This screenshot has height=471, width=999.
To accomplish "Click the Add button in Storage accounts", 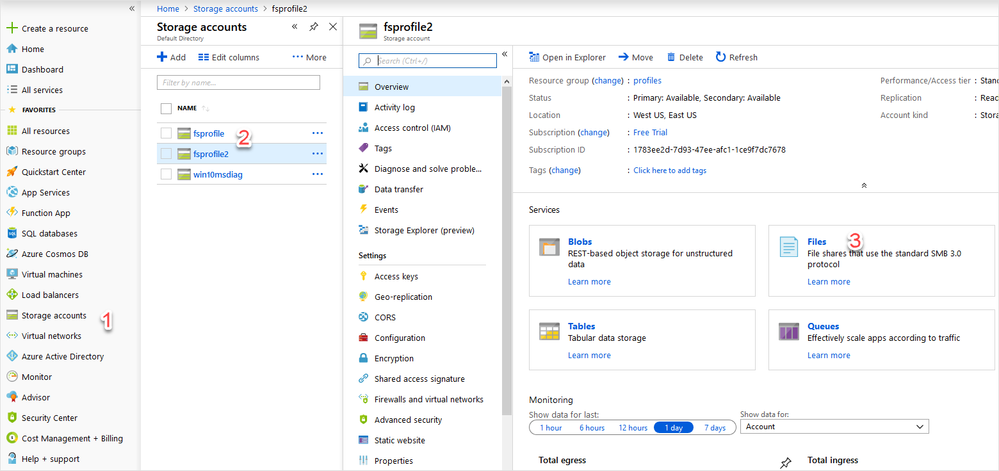I will (171, 57).
